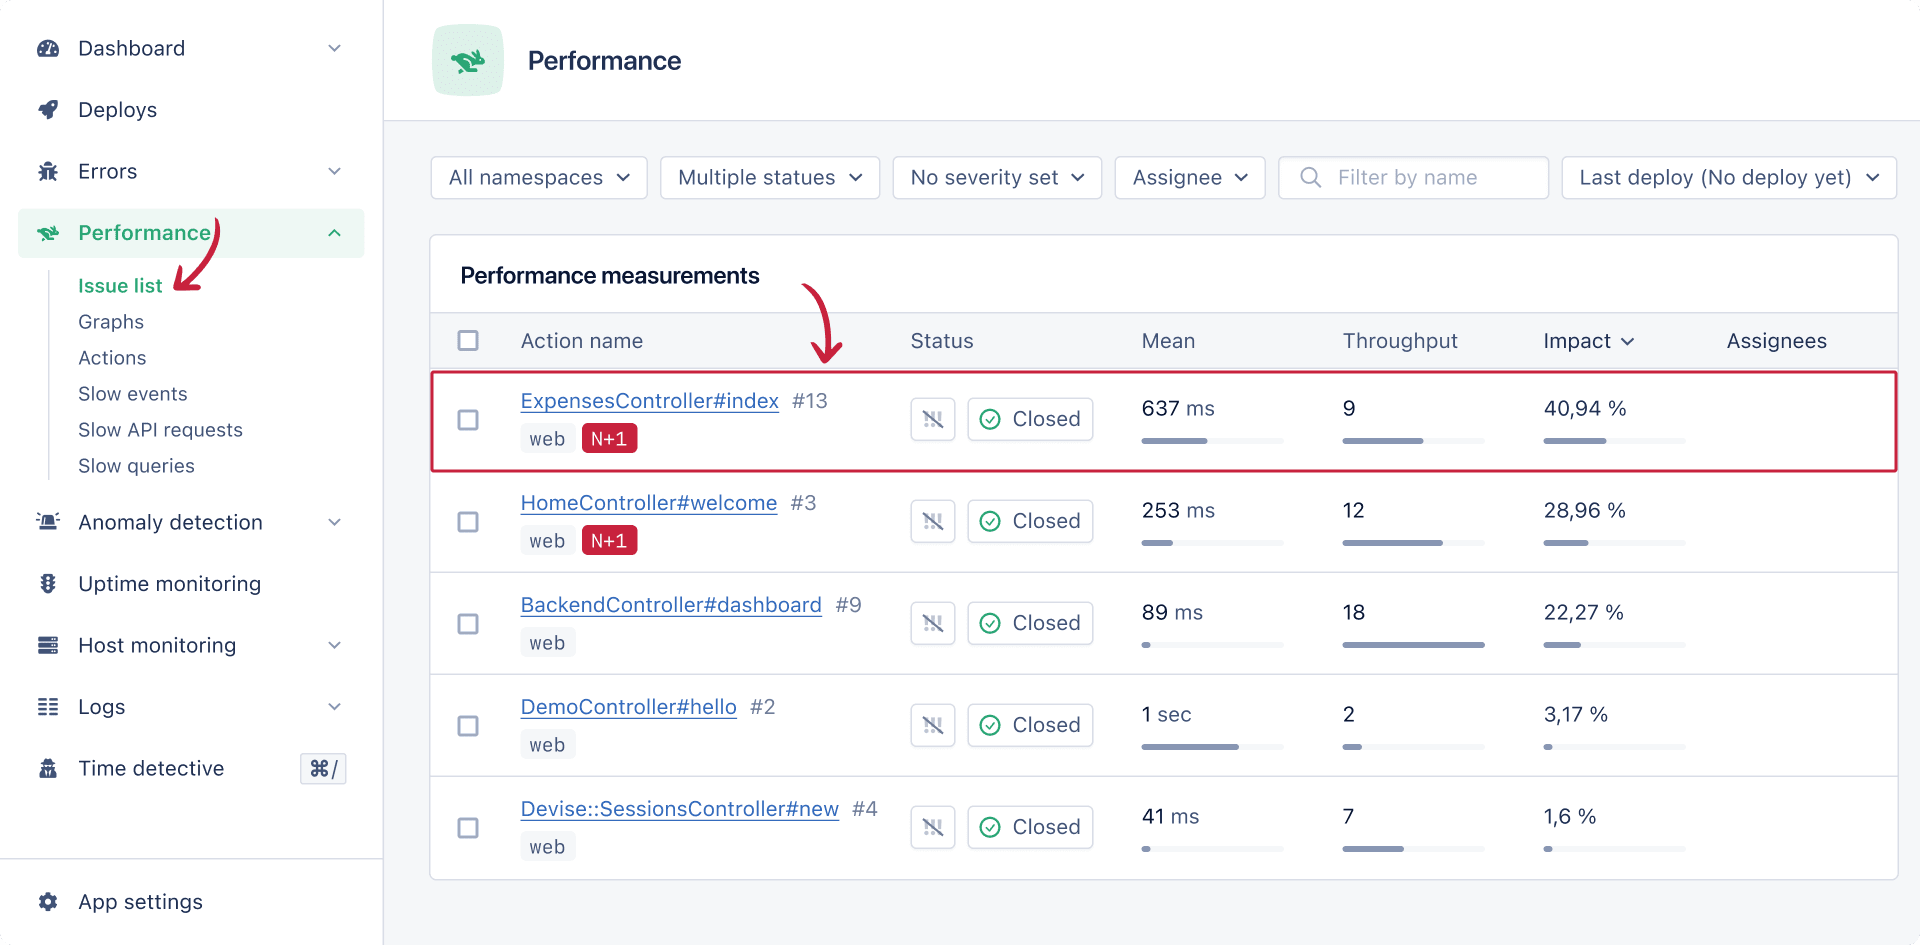Screen dimensions: 1920x945
Task: Check the HomeController#welcome row checkbox
Action: pos(468,522)
